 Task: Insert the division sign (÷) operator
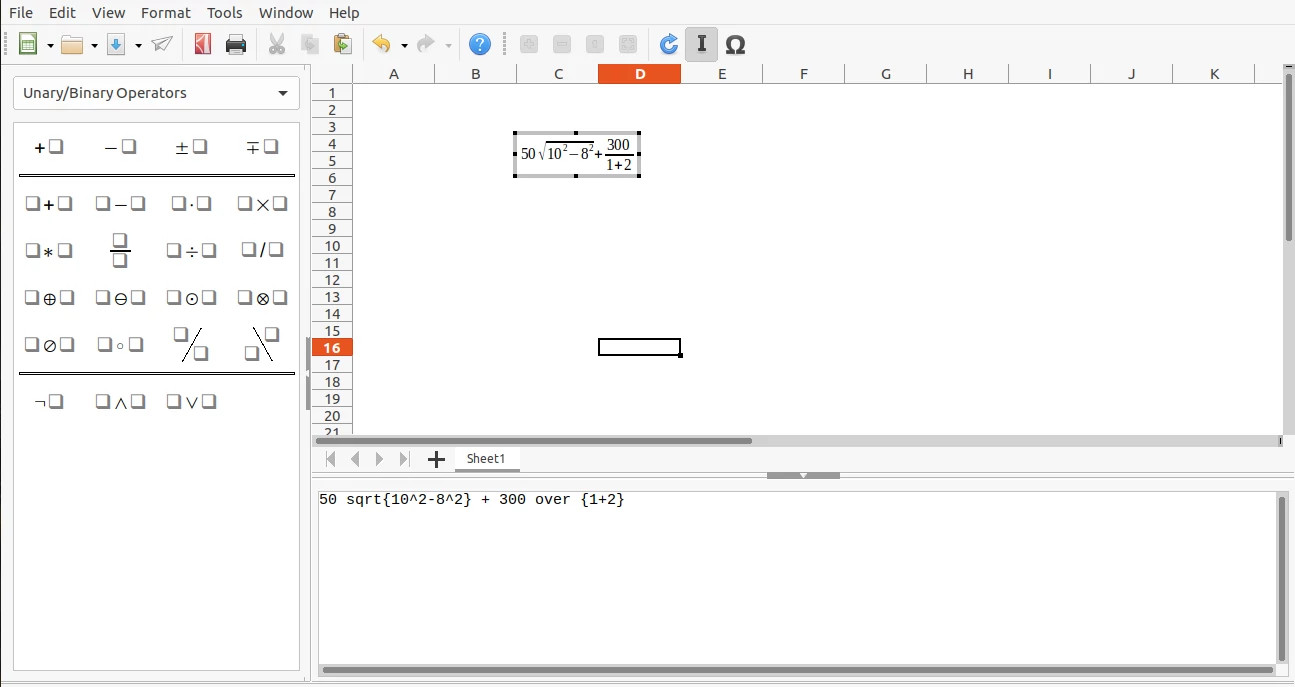(x=191, y=250)
